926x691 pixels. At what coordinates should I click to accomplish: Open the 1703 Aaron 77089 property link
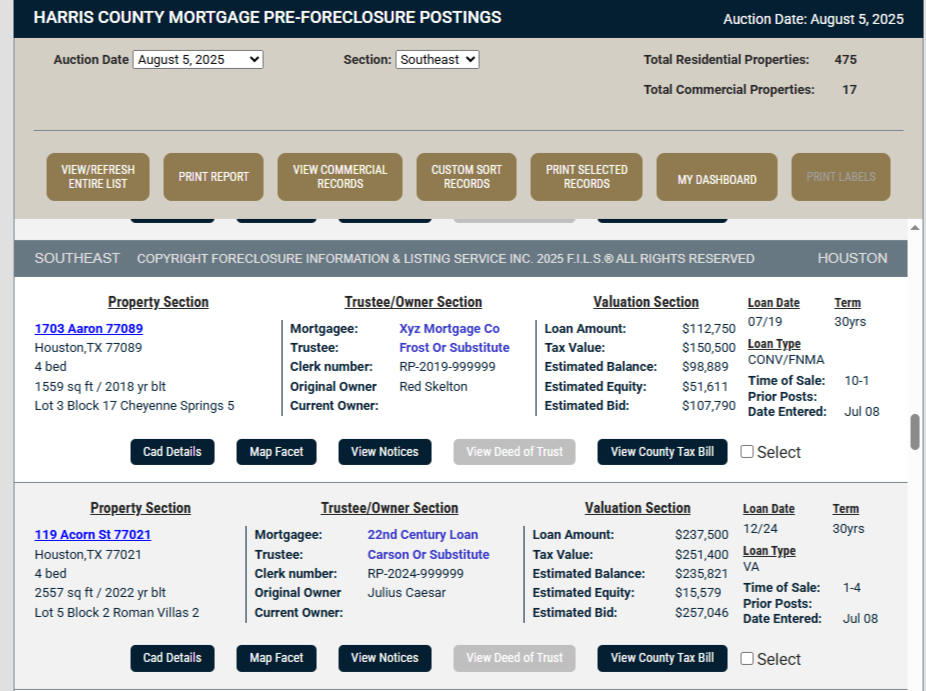[88, 328]
